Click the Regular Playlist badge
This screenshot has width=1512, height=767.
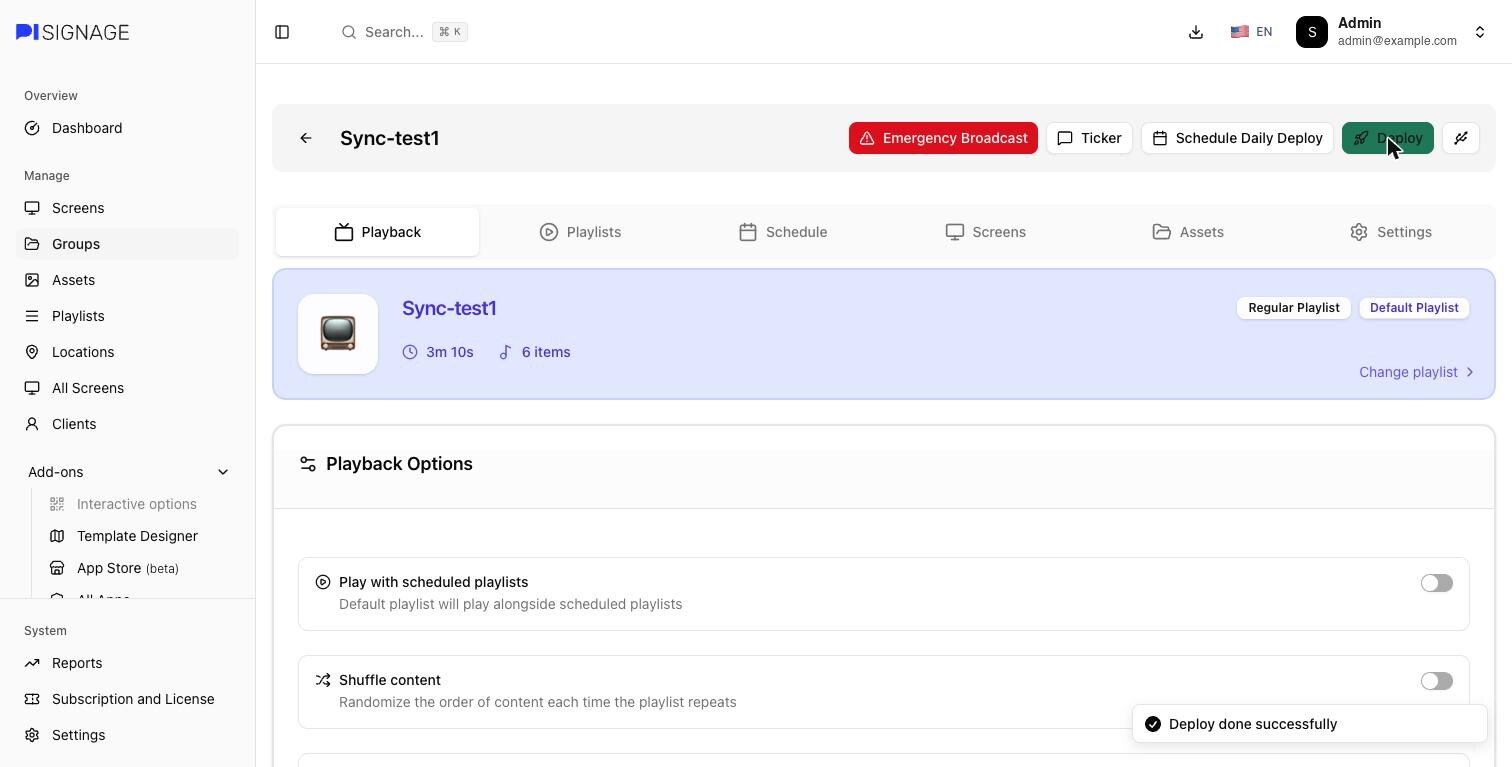coord(1294,308)
